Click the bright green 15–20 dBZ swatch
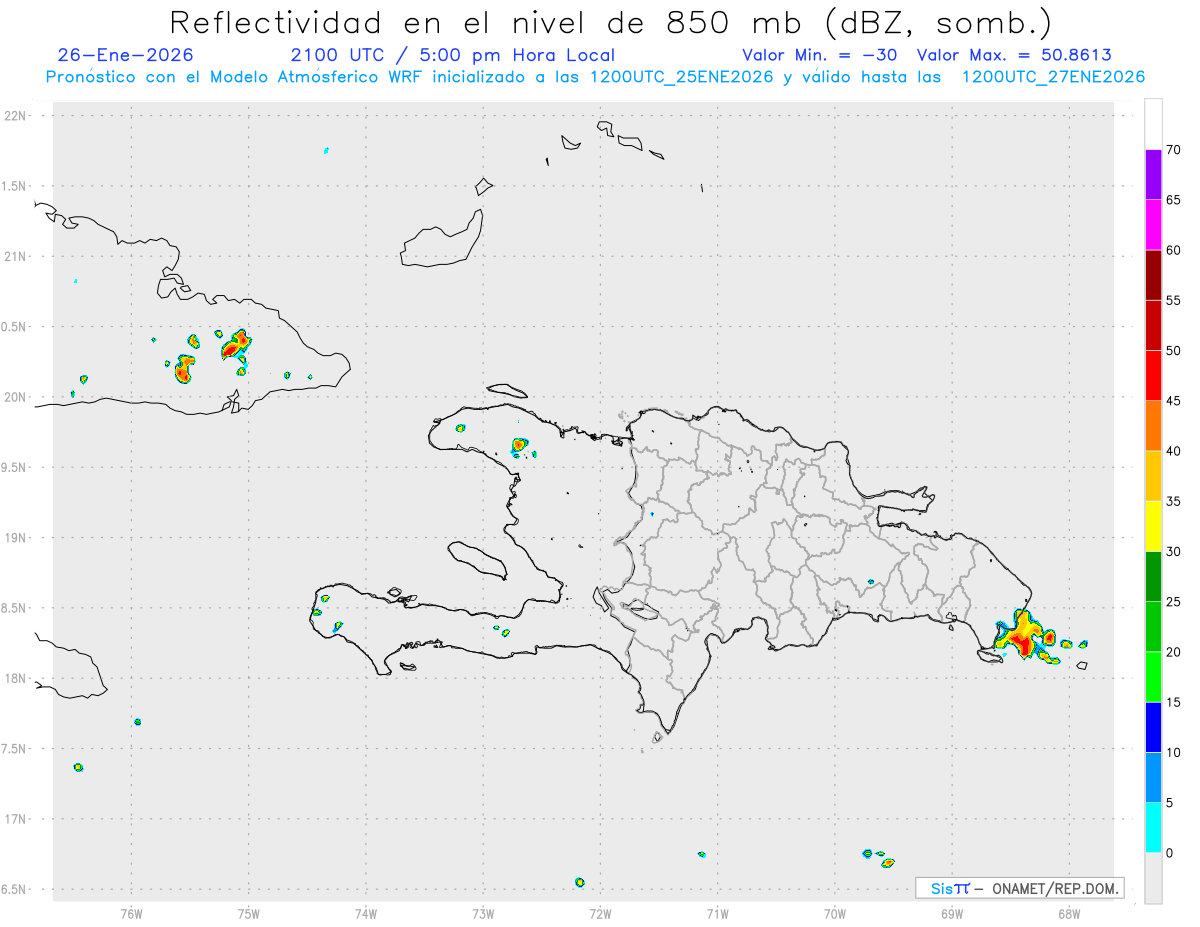Viewport: 1200px width, 927px height. (1153, 677)
